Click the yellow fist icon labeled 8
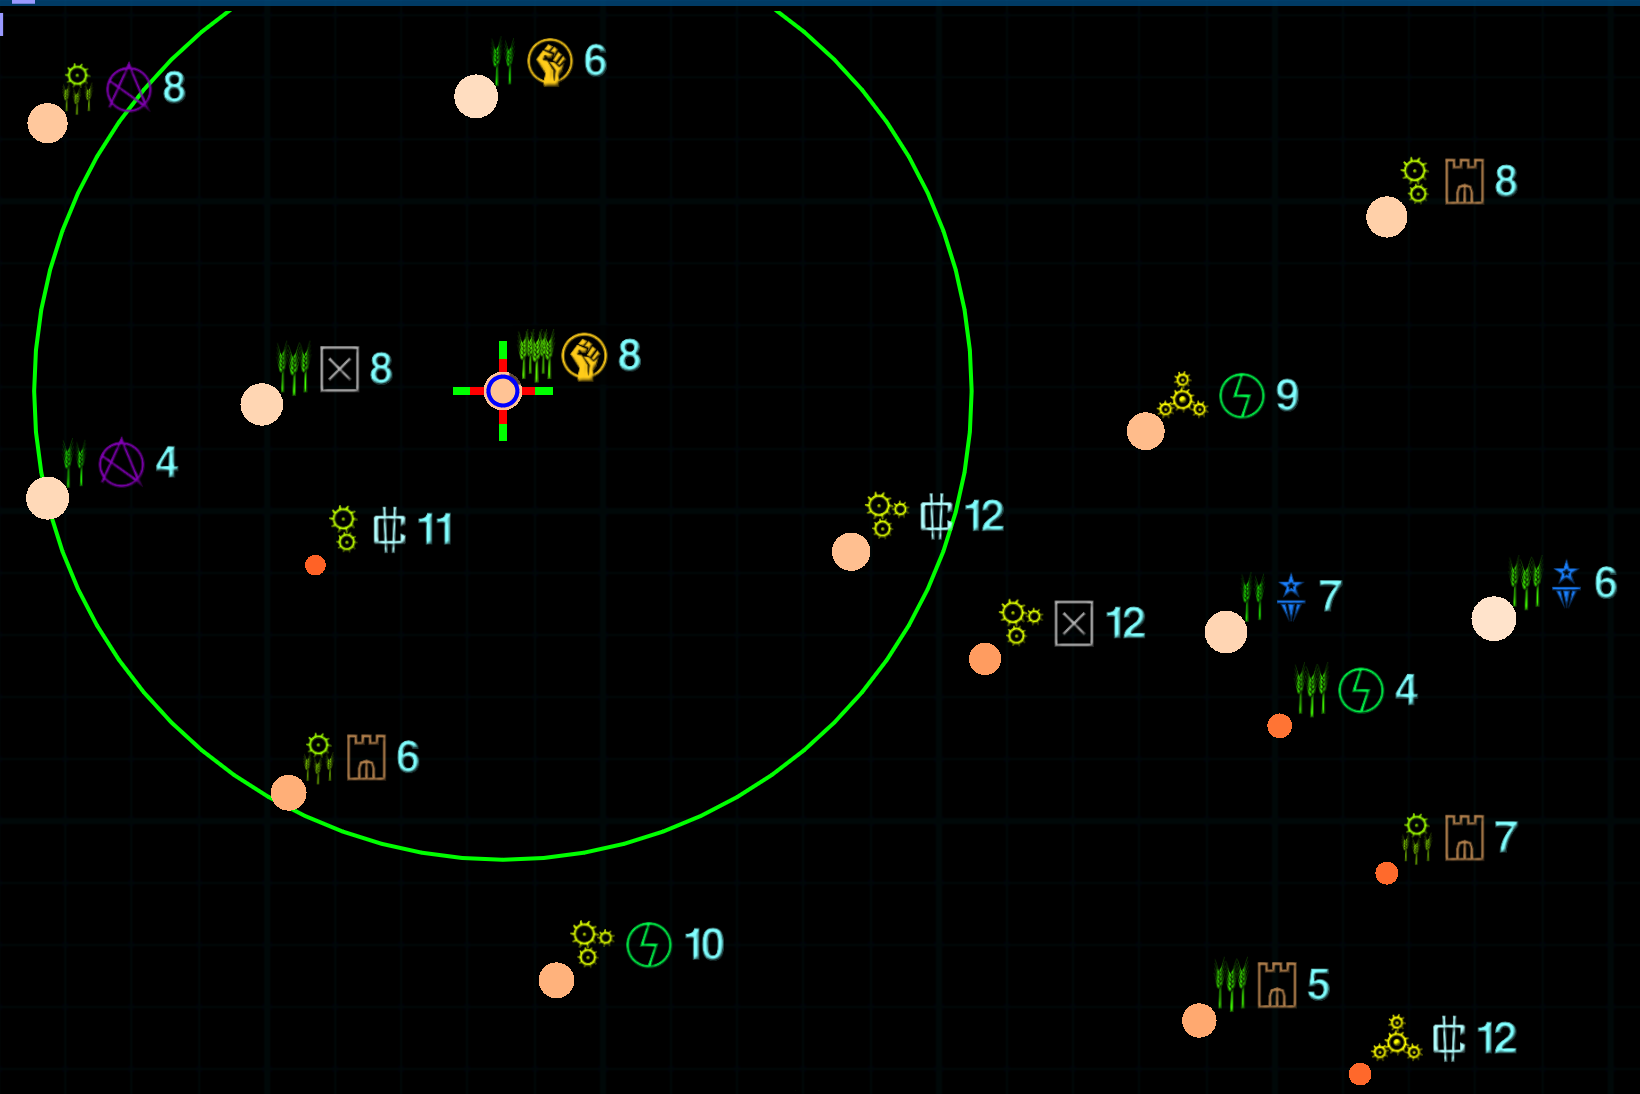 584,356
